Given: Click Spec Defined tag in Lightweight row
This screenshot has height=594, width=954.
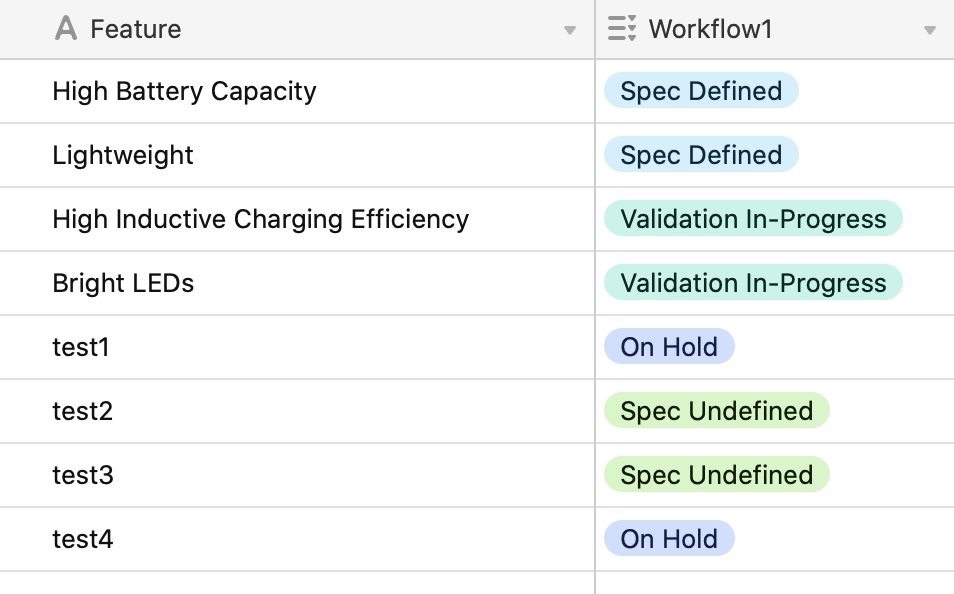Looking at the screenshot, I should [x=701, y=155].
